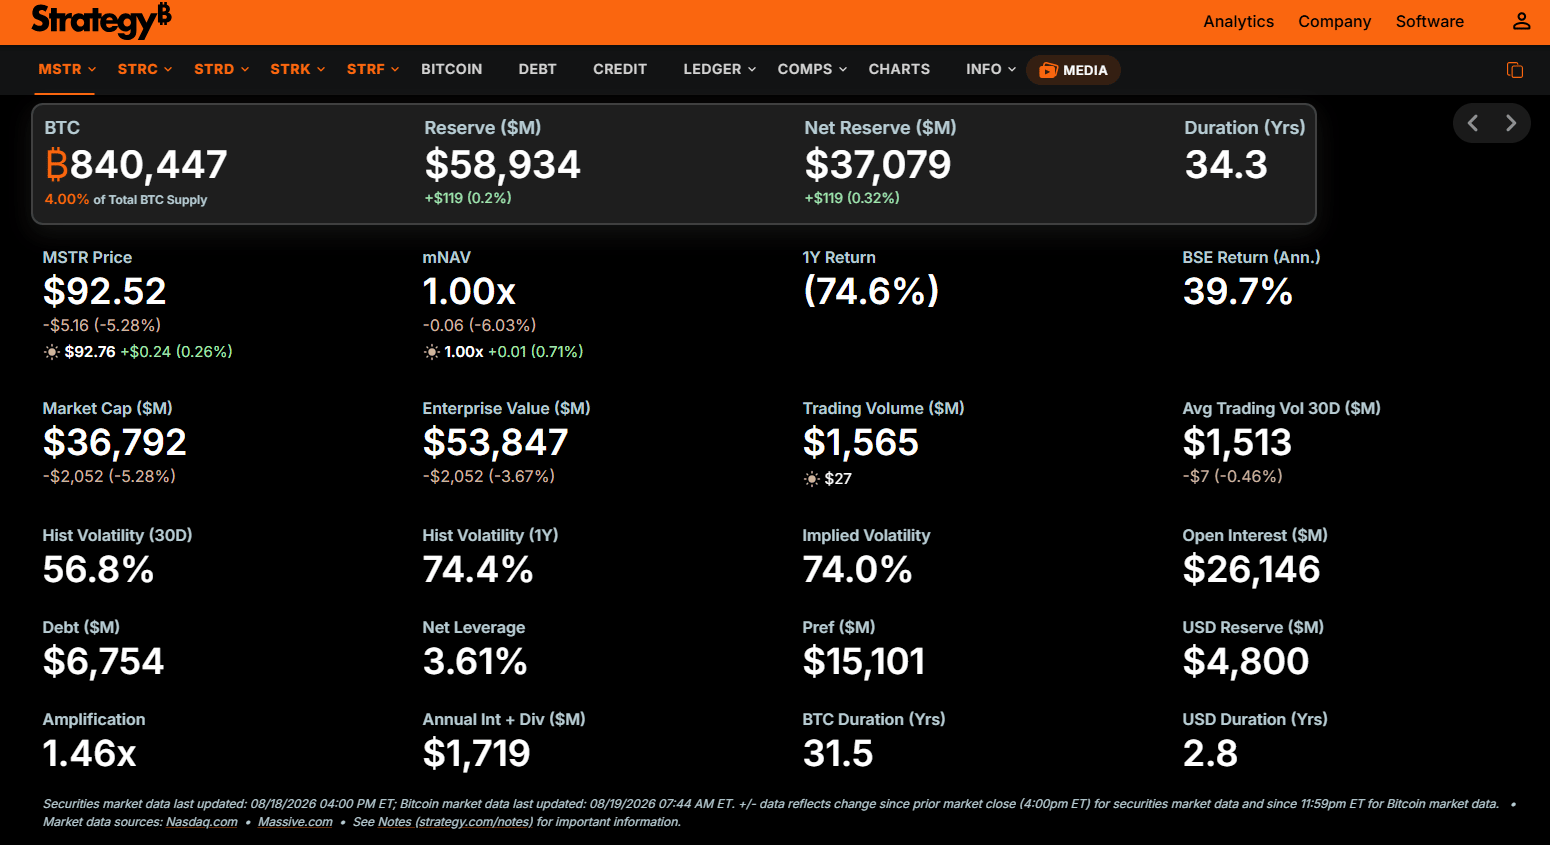Open the user account profile icon
Image resolution: width=1550 pixels, height=845 pixels.
tap(1521, 21)
